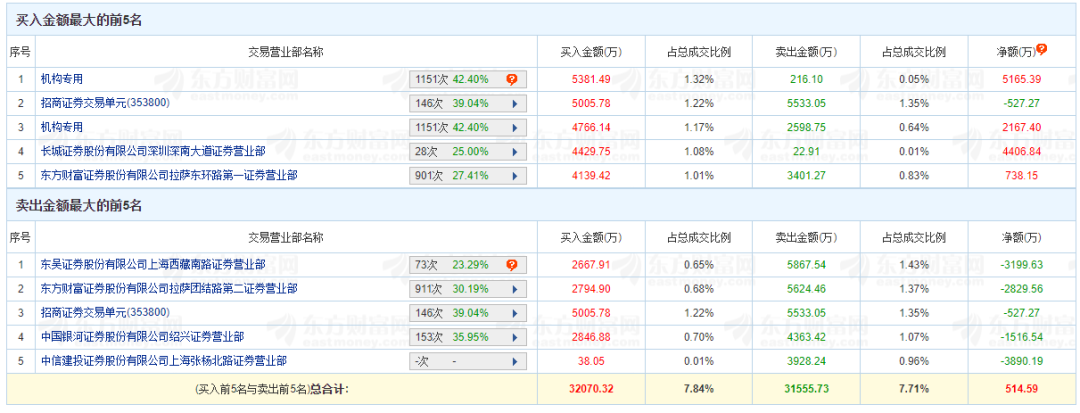Screen dimensions: 1080x413
Task: Select total net amount 514.59
Action: coord(1021,389)
